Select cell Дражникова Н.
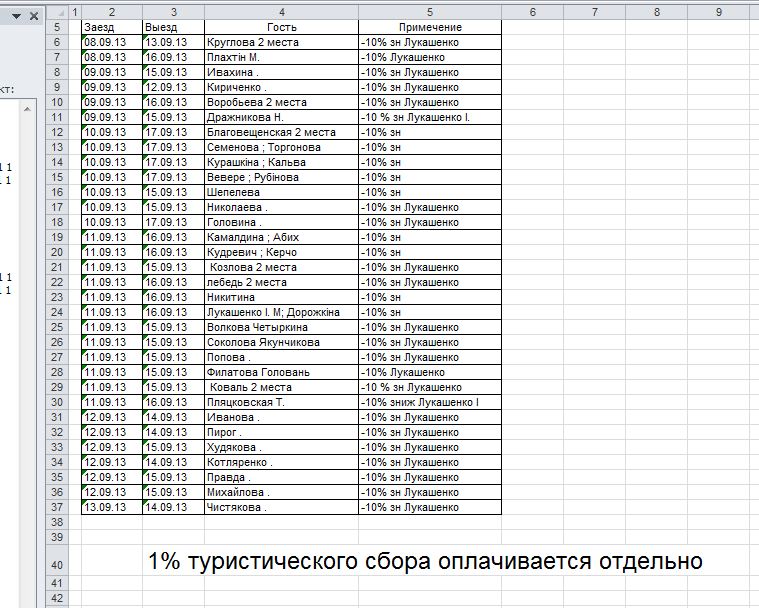759x608 pixels. pos(282,117)
